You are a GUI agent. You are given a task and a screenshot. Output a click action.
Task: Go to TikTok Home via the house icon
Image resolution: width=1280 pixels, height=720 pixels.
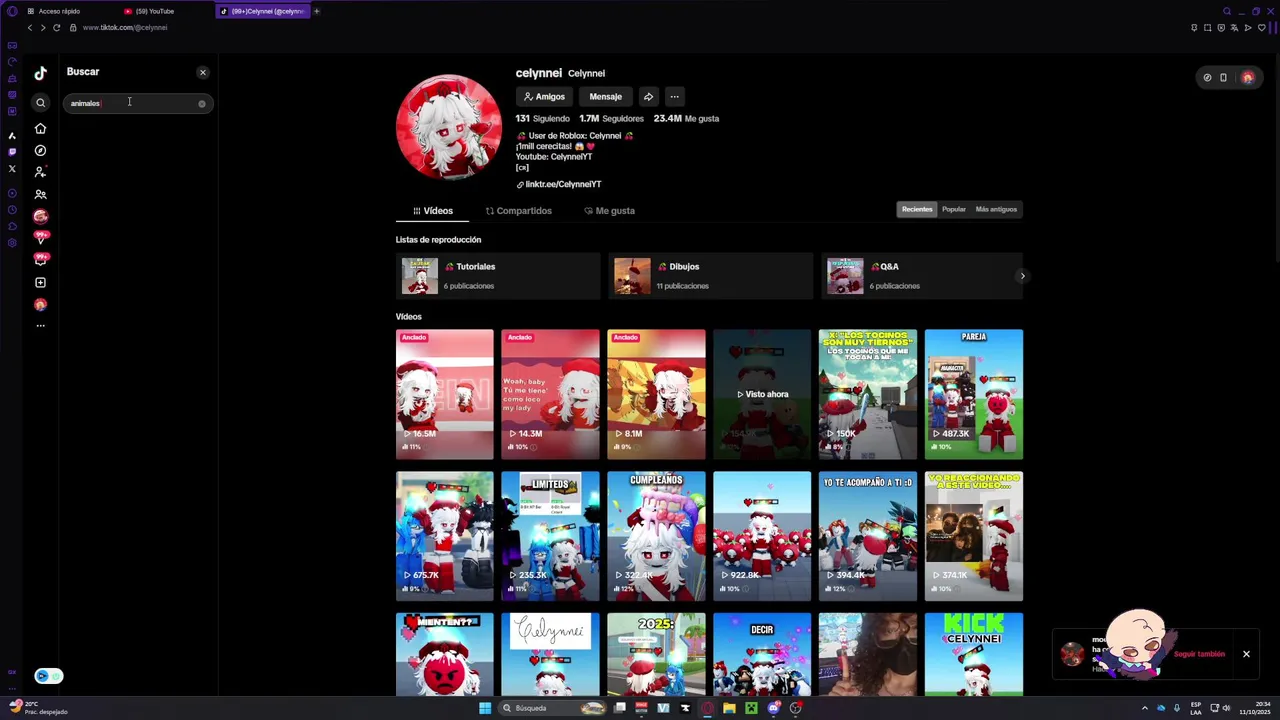pyautogui.click(x=40, y=128)
